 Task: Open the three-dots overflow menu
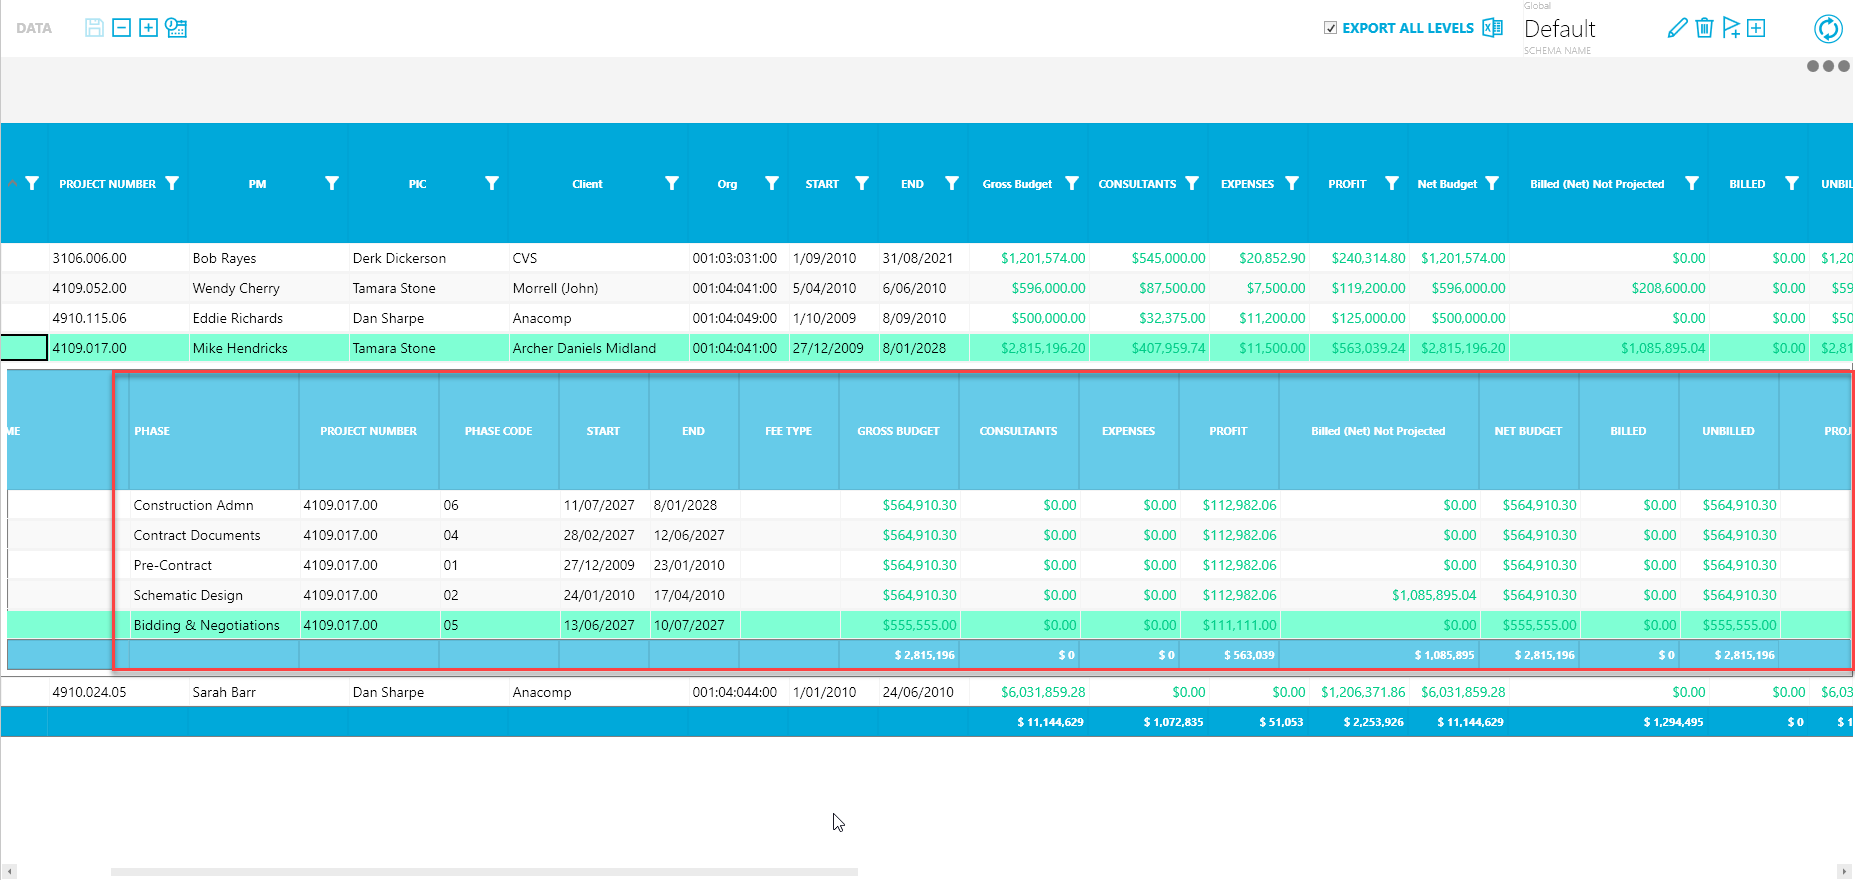pos(1828,66)
